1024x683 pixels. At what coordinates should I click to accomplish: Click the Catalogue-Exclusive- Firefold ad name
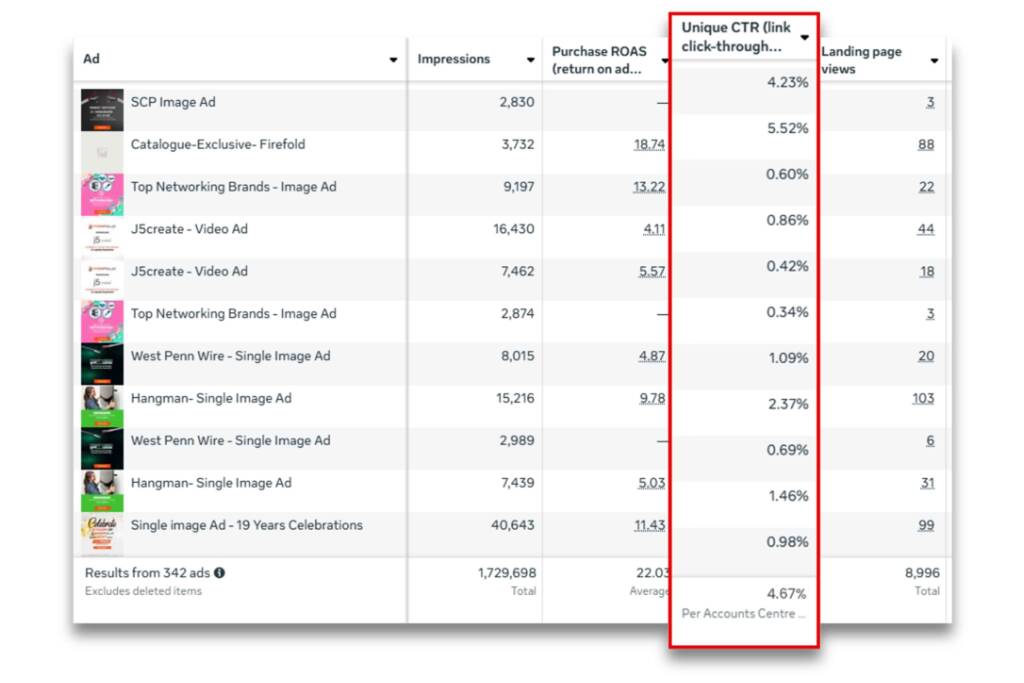point(218,144)
